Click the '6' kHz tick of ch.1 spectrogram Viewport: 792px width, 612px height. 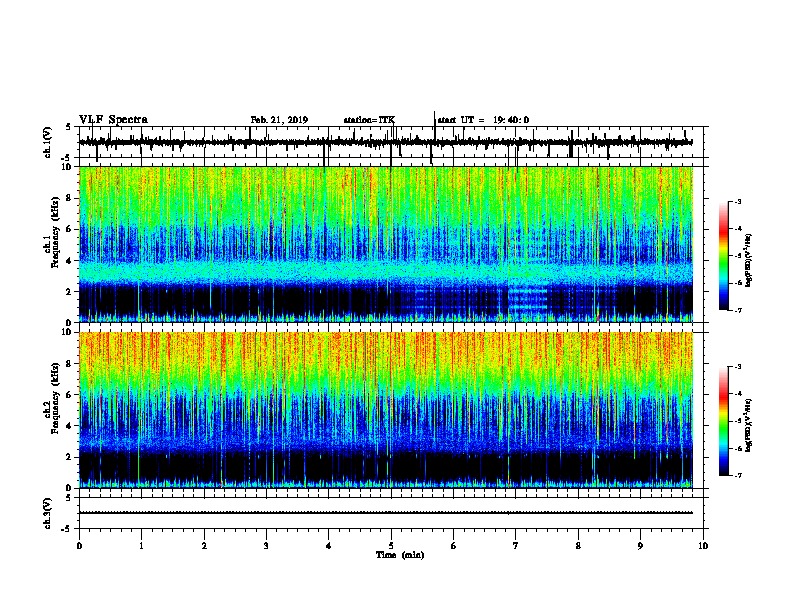tap(70, 229)
